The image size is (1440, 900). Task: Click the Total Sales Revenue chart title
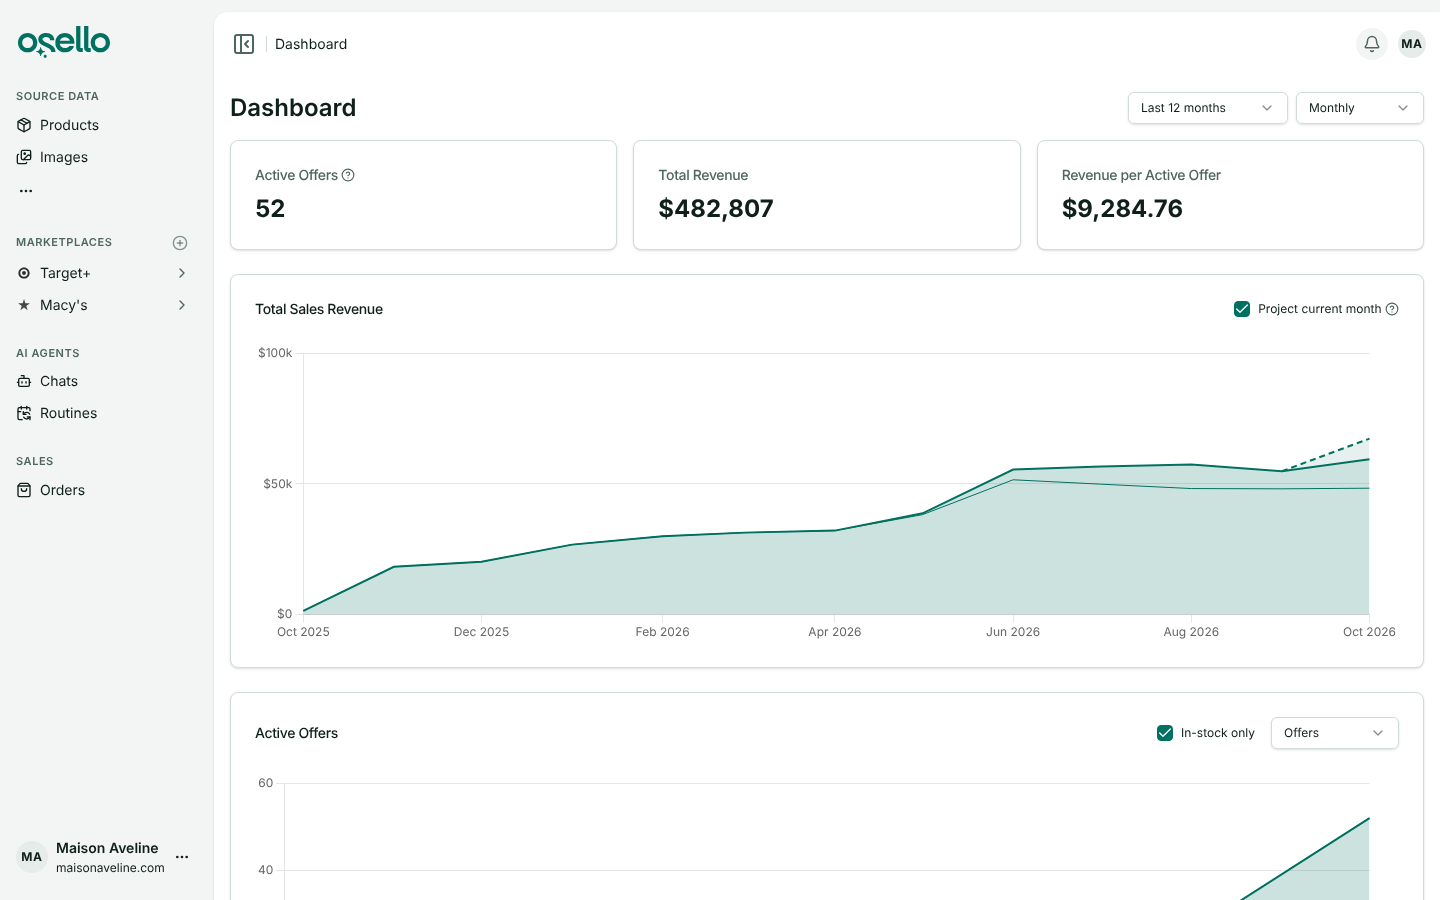(319, 309)
